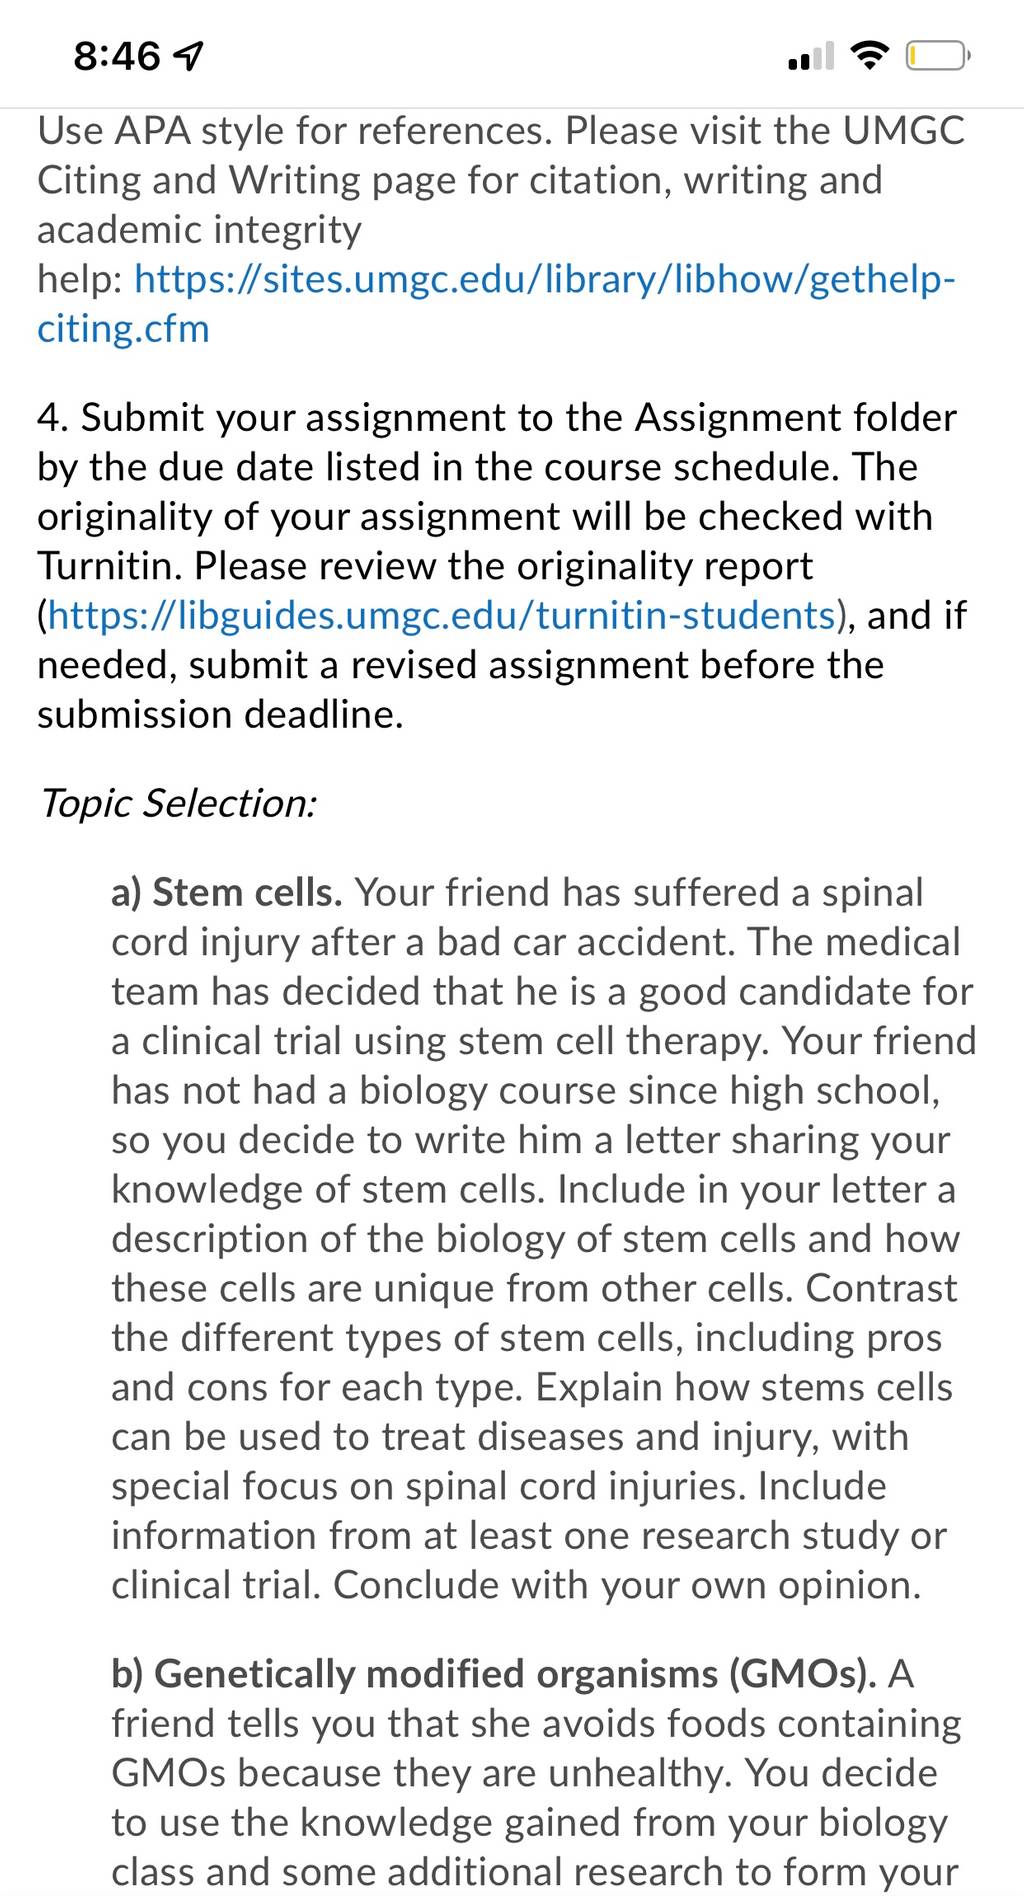Screen dimensions: 1024x1896
Task: Tap the 'Topic Selection:' heading
Action: (x=178, y=803)
